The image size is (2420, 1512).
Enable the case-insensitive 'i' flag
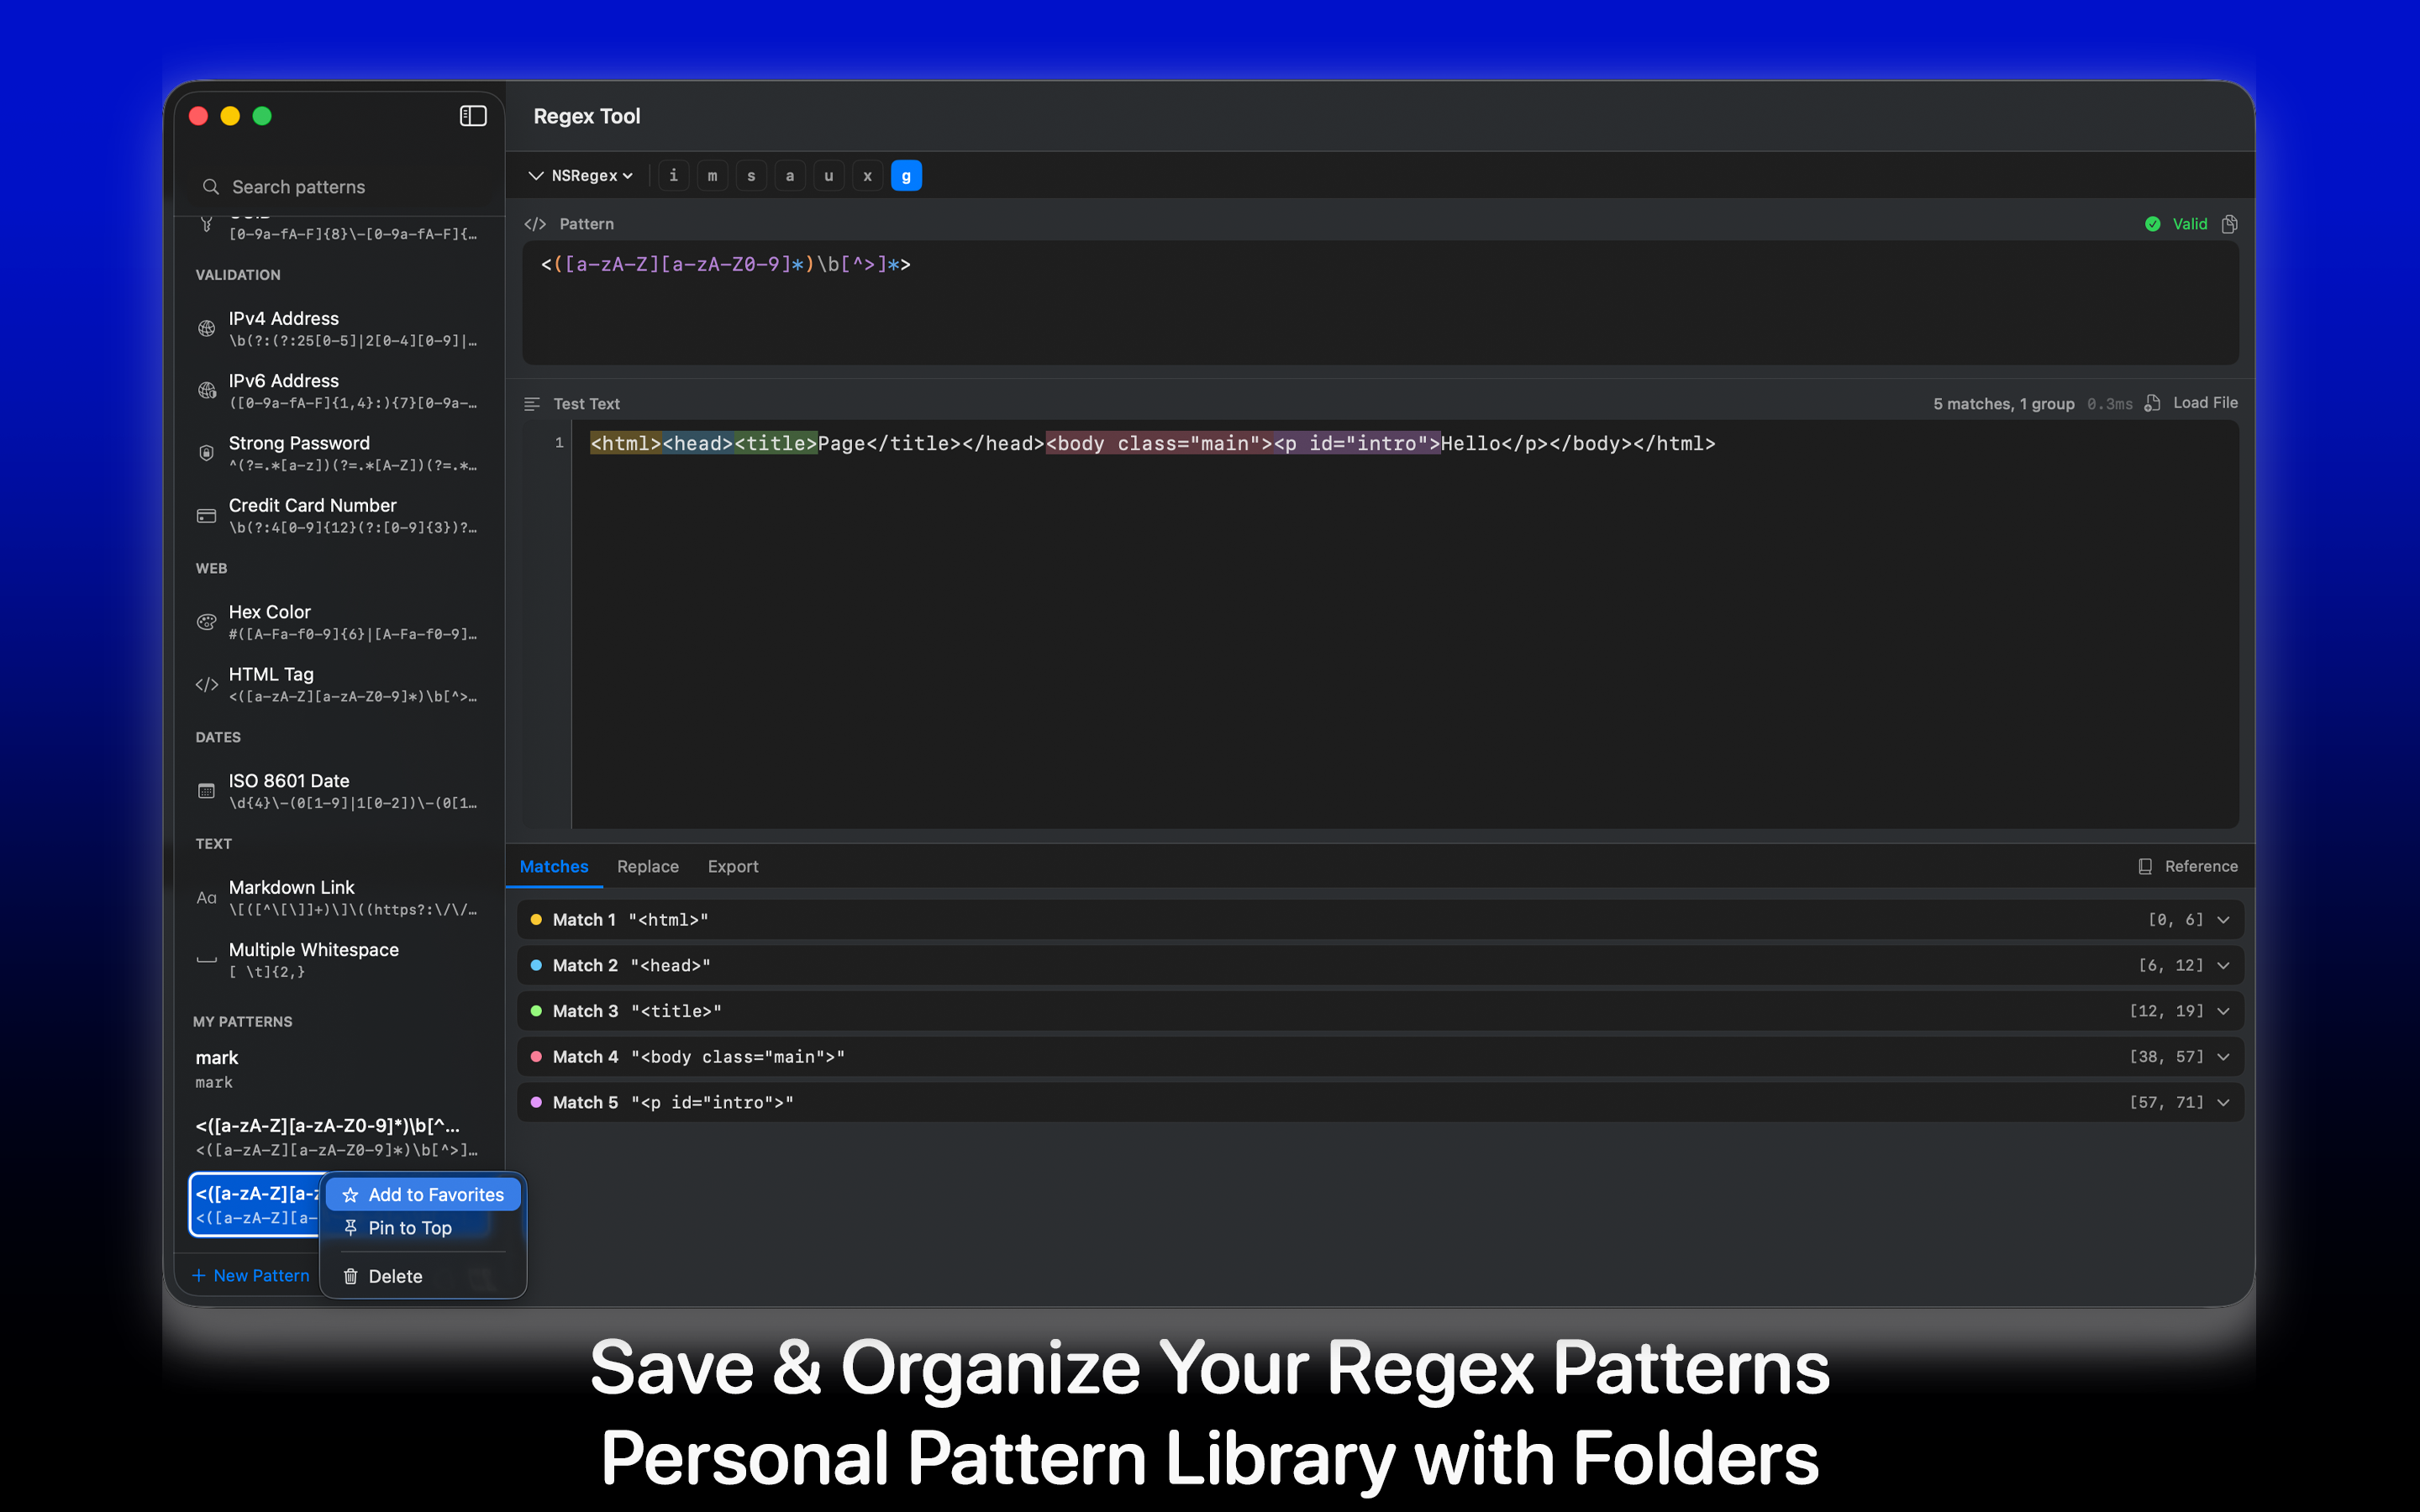[x=673, y=175]
